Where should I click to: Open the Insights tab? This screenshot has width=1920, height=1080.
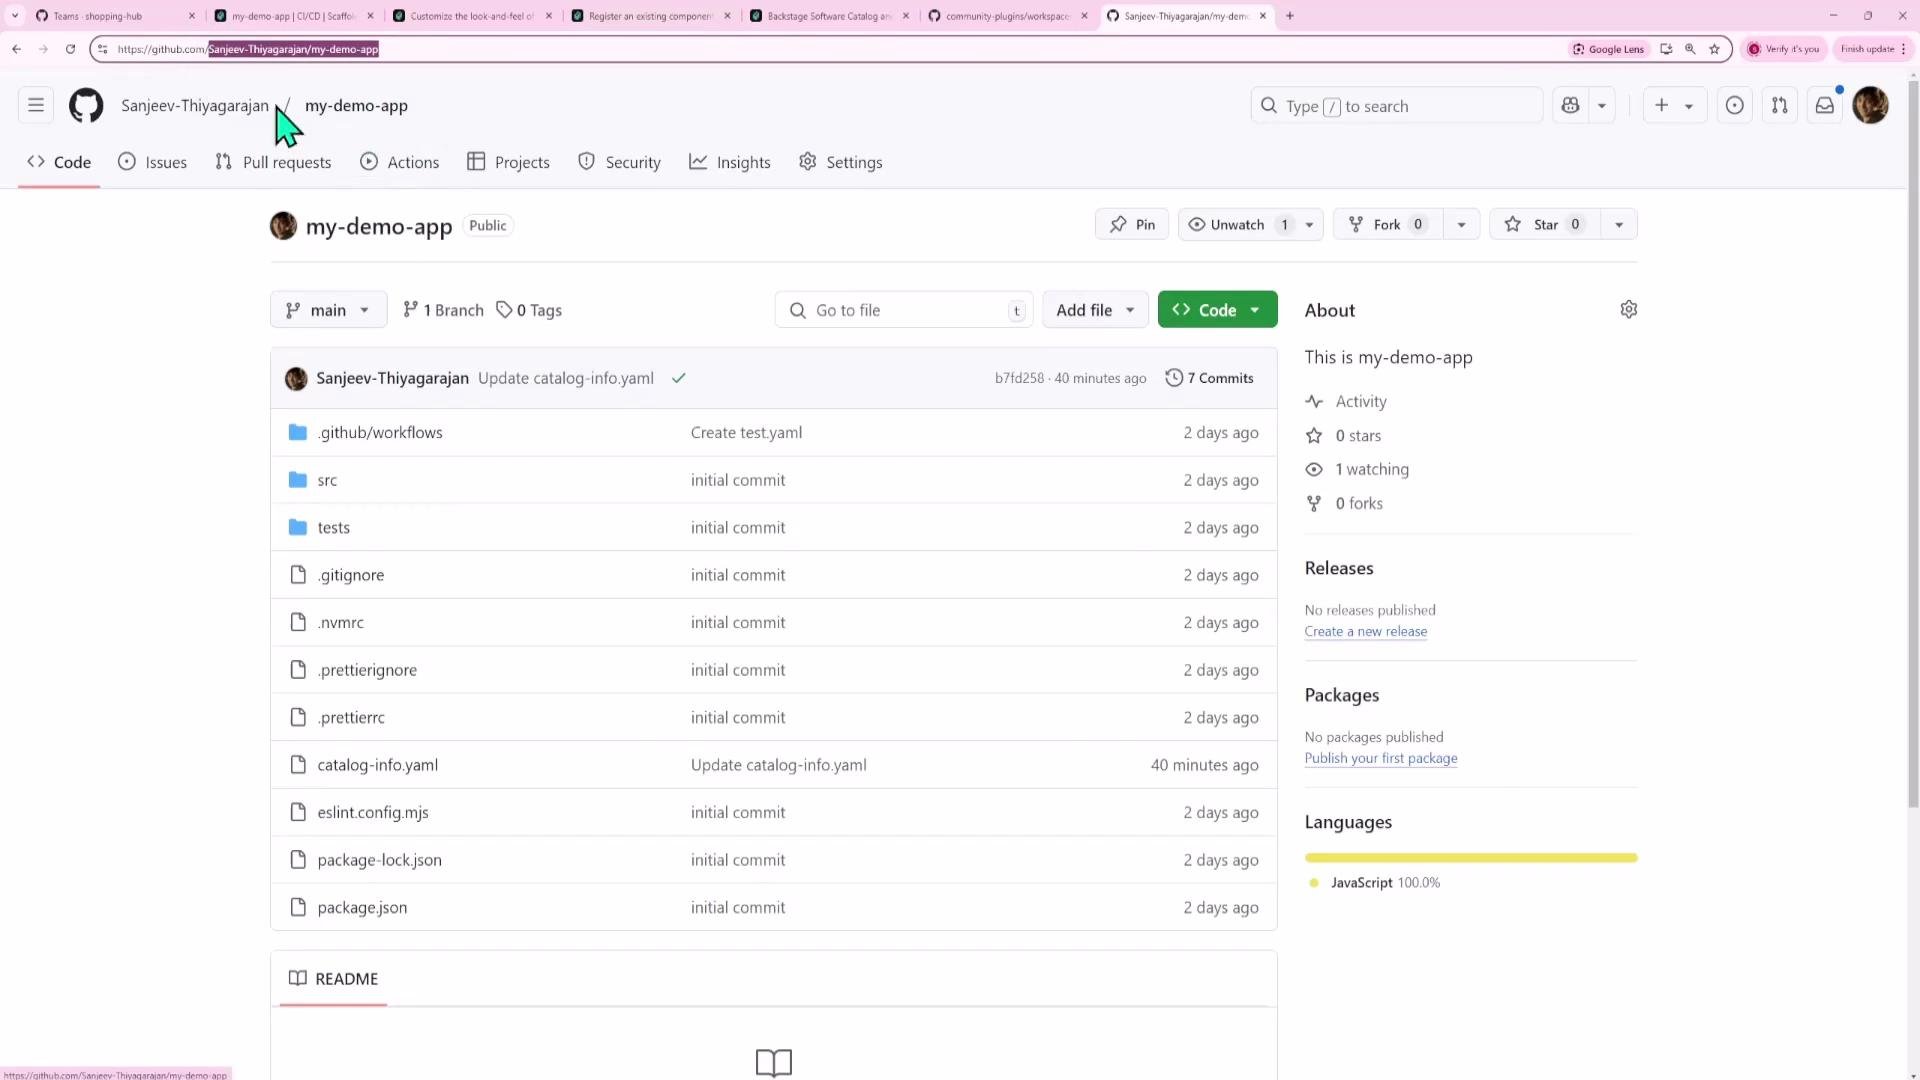pos(730,162)
